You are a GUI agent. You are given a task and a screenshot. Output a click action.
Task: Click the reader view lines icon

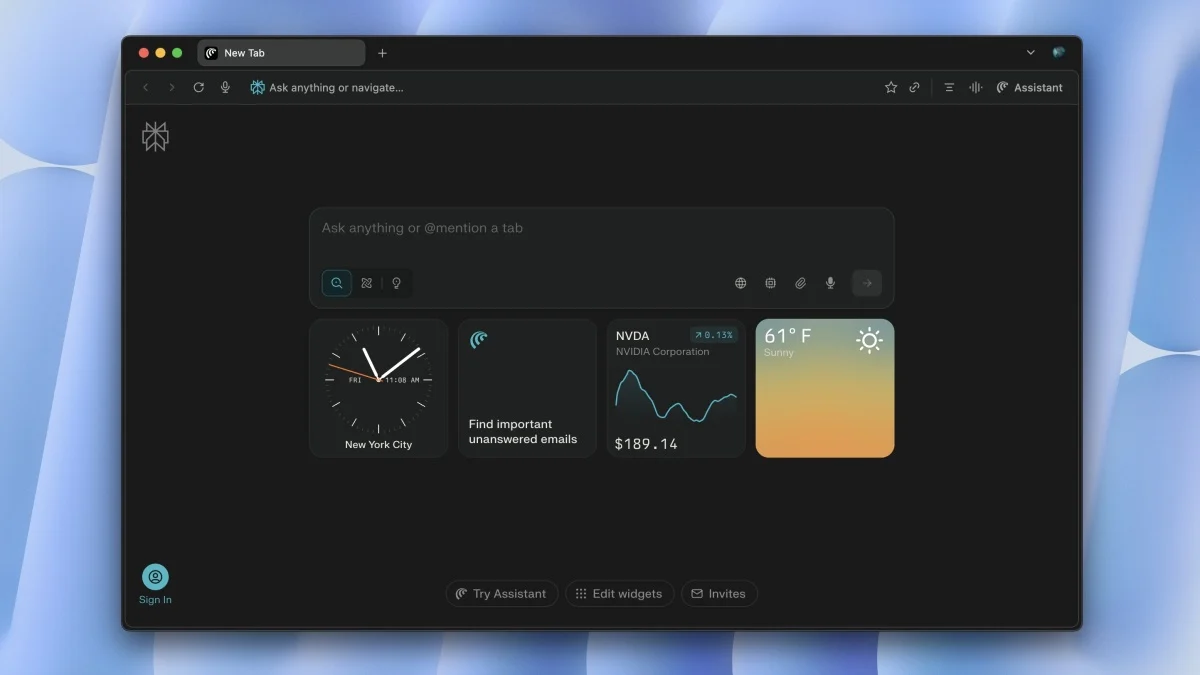tap(948, 87)
